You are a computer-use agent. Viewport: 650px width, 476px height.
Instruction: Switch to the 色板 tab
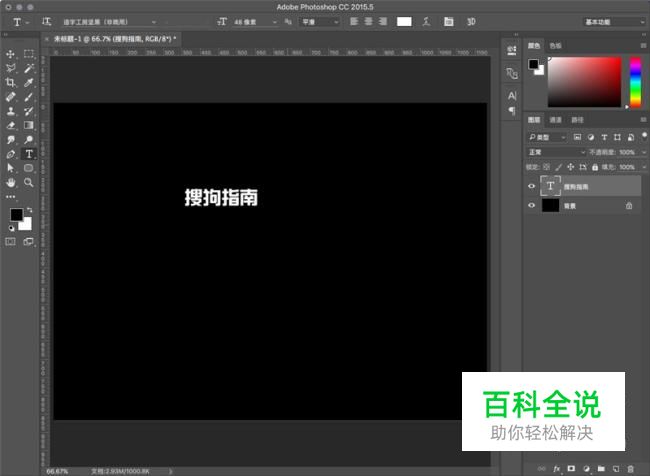[x=555, y=45]
